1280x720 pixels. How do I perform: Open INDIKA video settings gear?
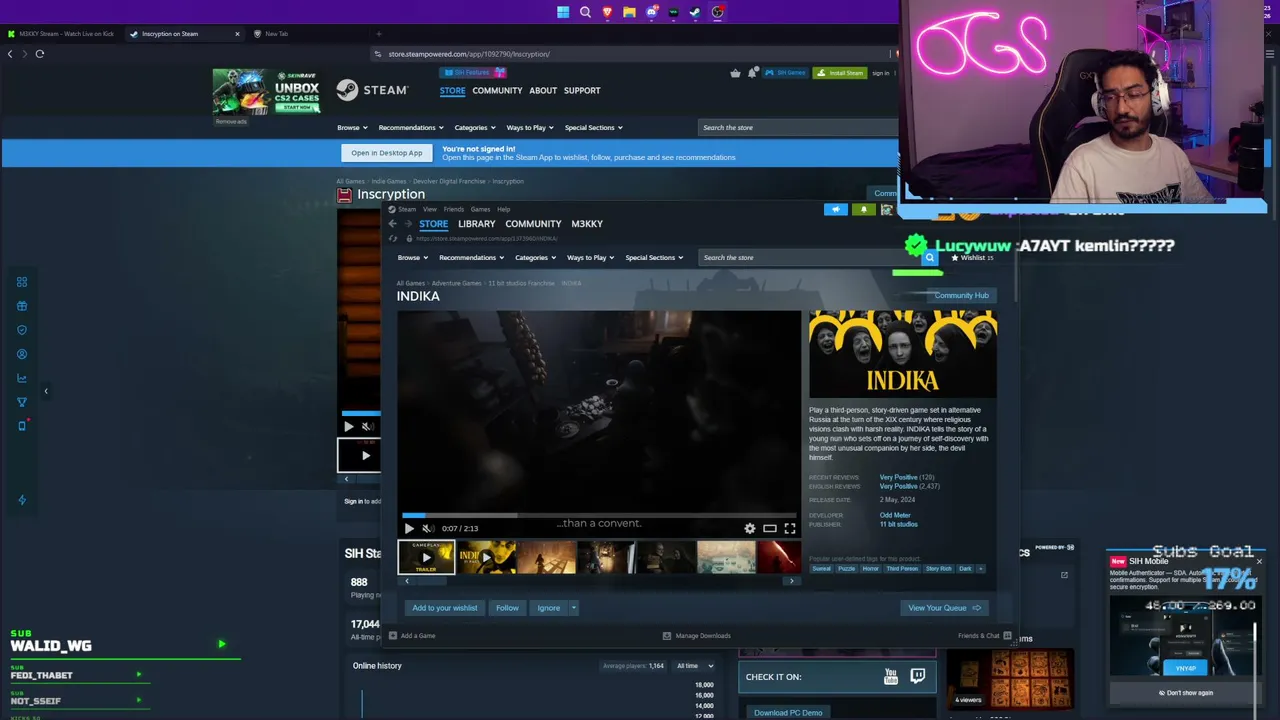coord(750,528)
